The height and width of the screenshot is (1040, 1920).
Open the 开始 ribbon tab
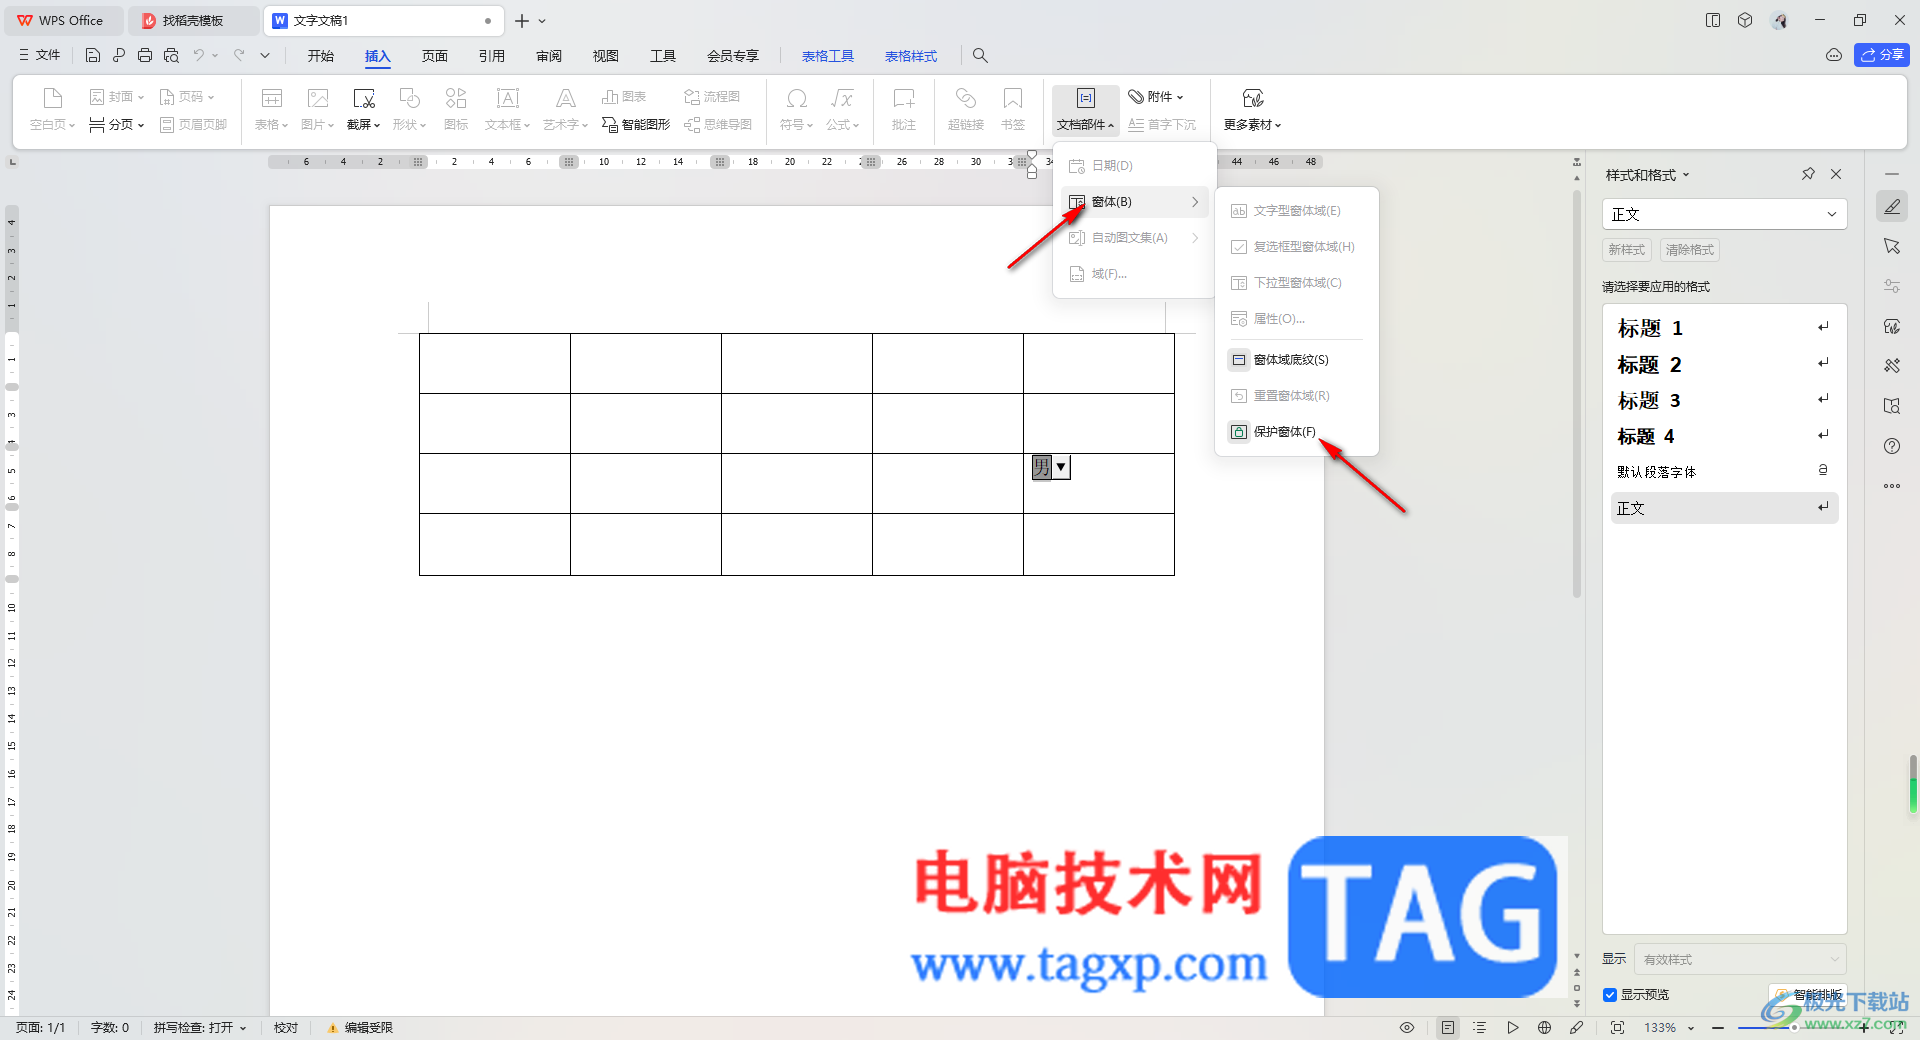[321, 56]
